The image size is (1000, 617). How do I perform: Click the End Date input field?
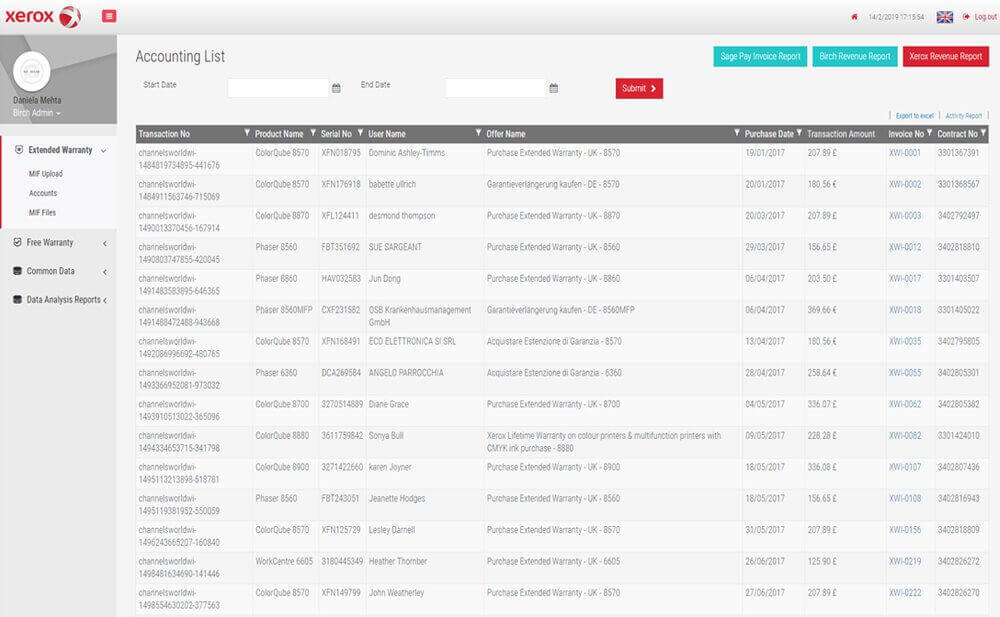tap(496, 88)
